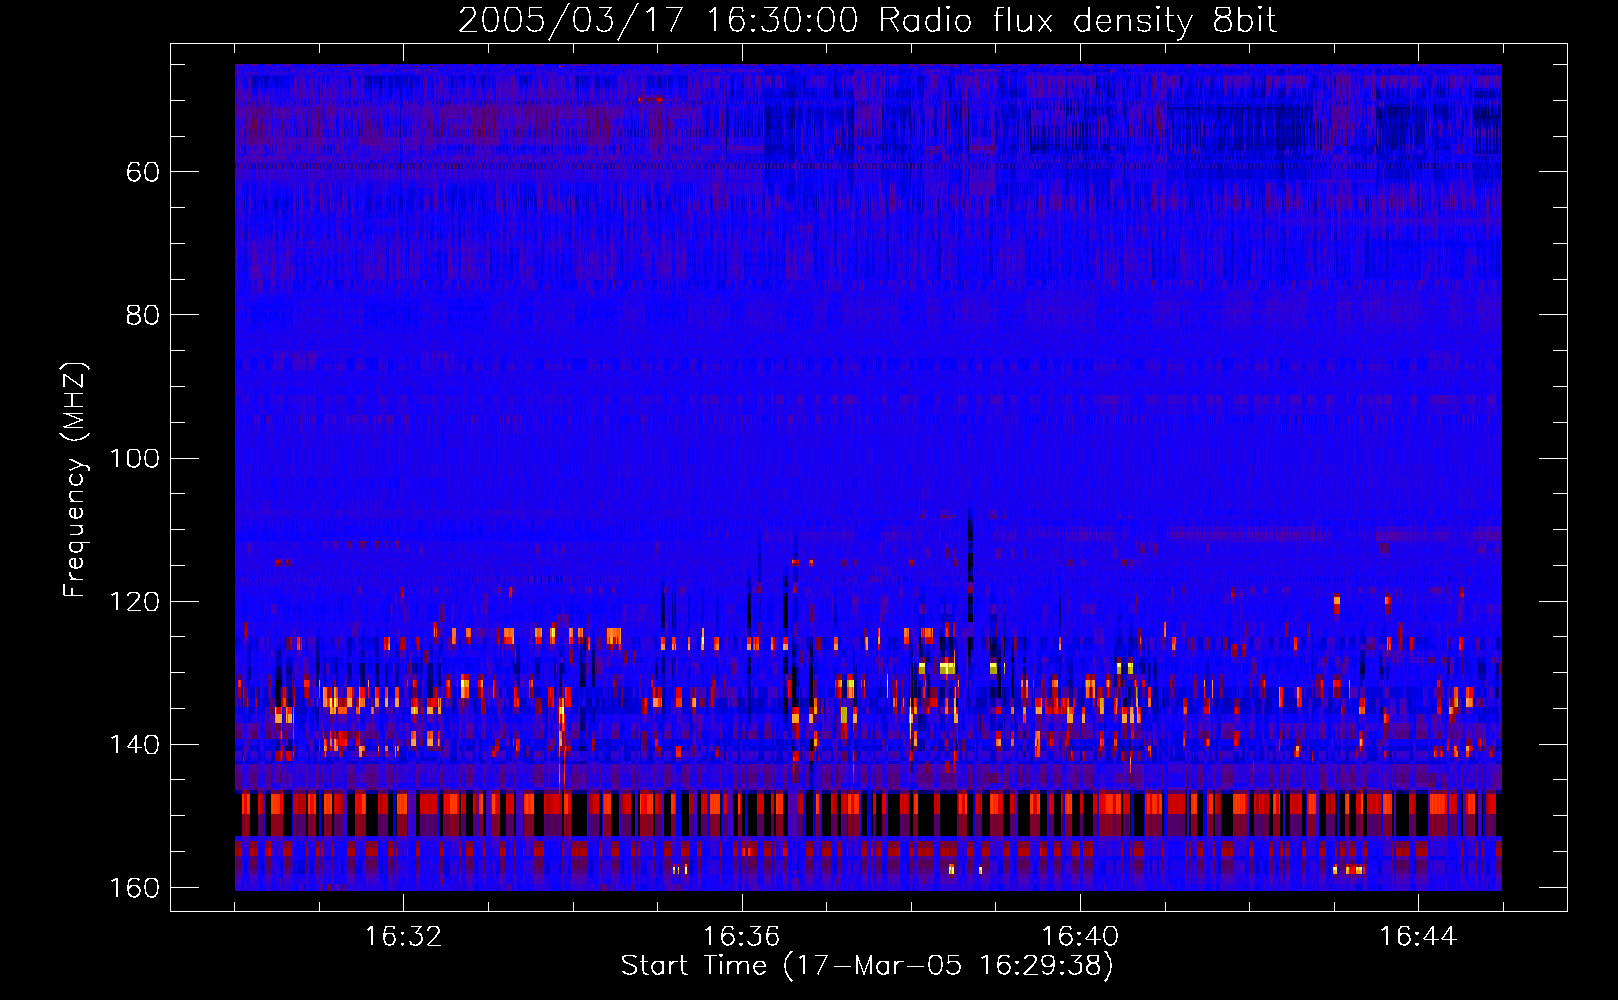Click the time tick label 16:36
The image size is (1618, 1000).
click(741, 937)
